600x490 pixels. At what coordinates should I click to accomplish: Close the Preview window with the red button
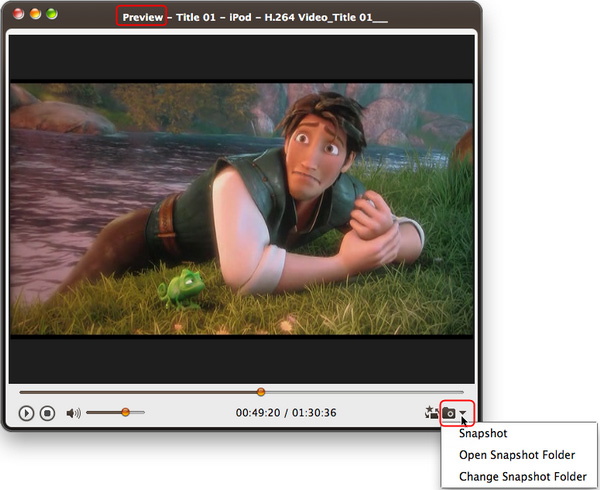point(18,14)
